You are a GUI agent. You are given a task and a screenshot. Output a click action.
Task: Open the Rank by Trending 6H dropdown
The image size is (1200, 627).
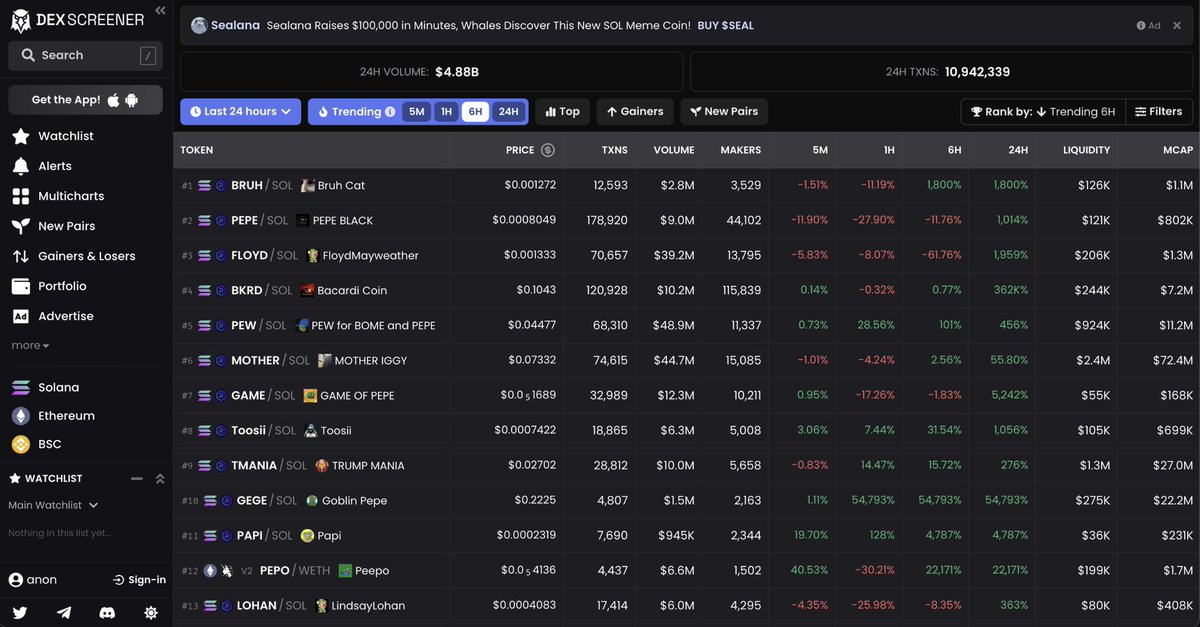click(x=1043, y=111)
